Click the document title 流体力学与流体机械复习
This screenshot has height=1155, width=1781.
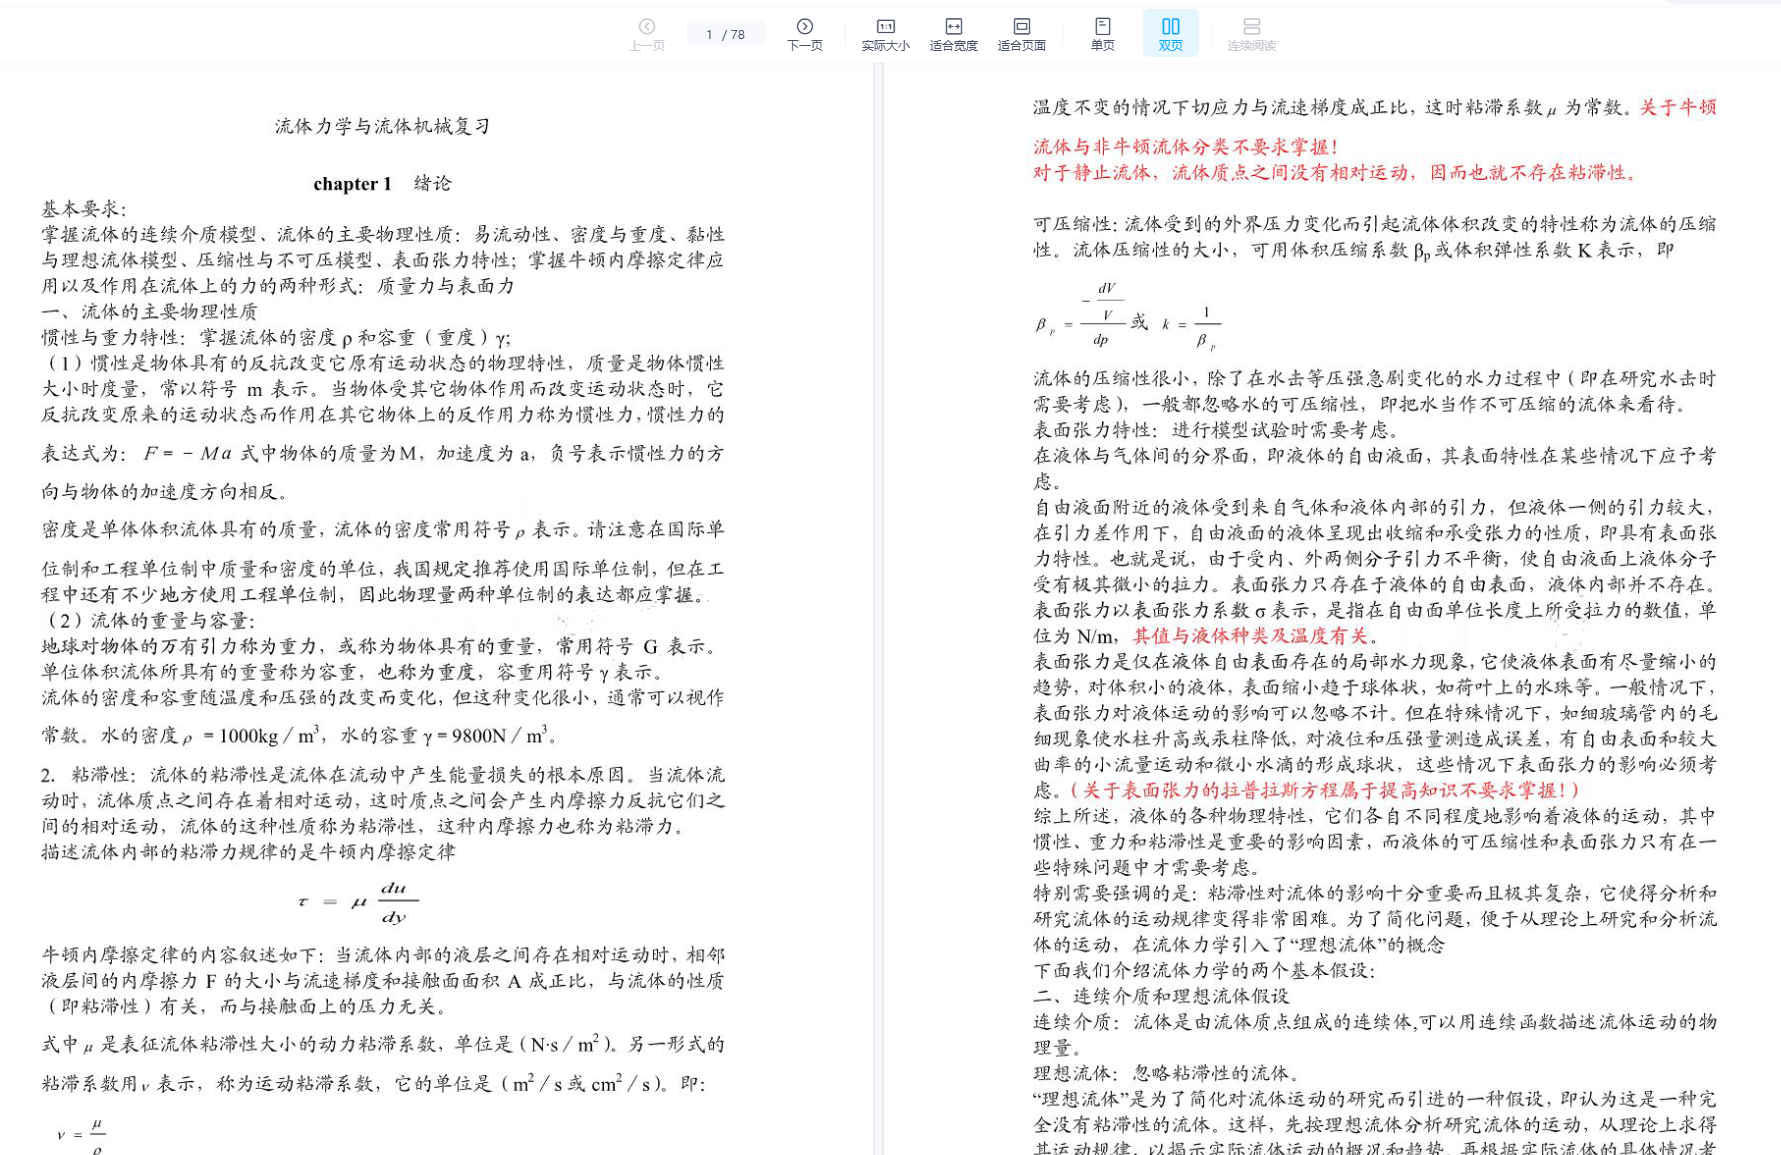[383, 126]
